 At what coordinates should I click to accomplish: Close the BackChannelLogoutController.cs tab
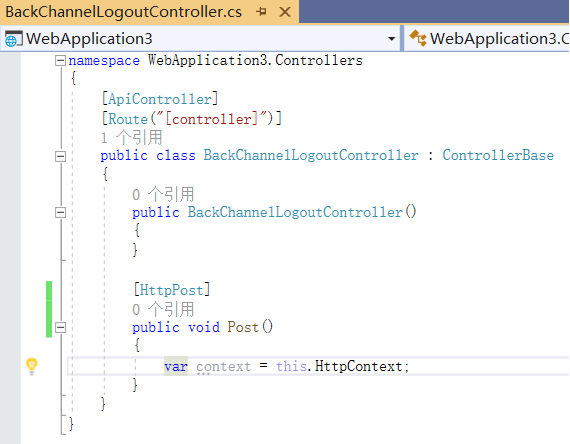pyautogui.click(x=285, y=12)
